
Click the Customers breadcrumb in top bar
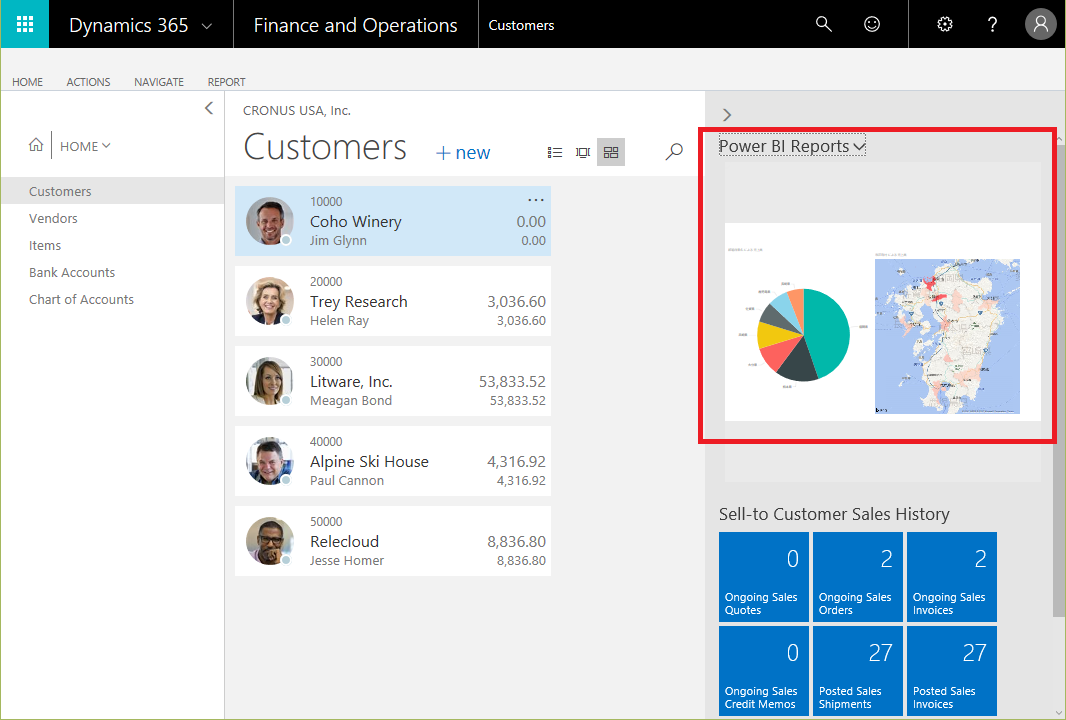[x=521, y=25]
